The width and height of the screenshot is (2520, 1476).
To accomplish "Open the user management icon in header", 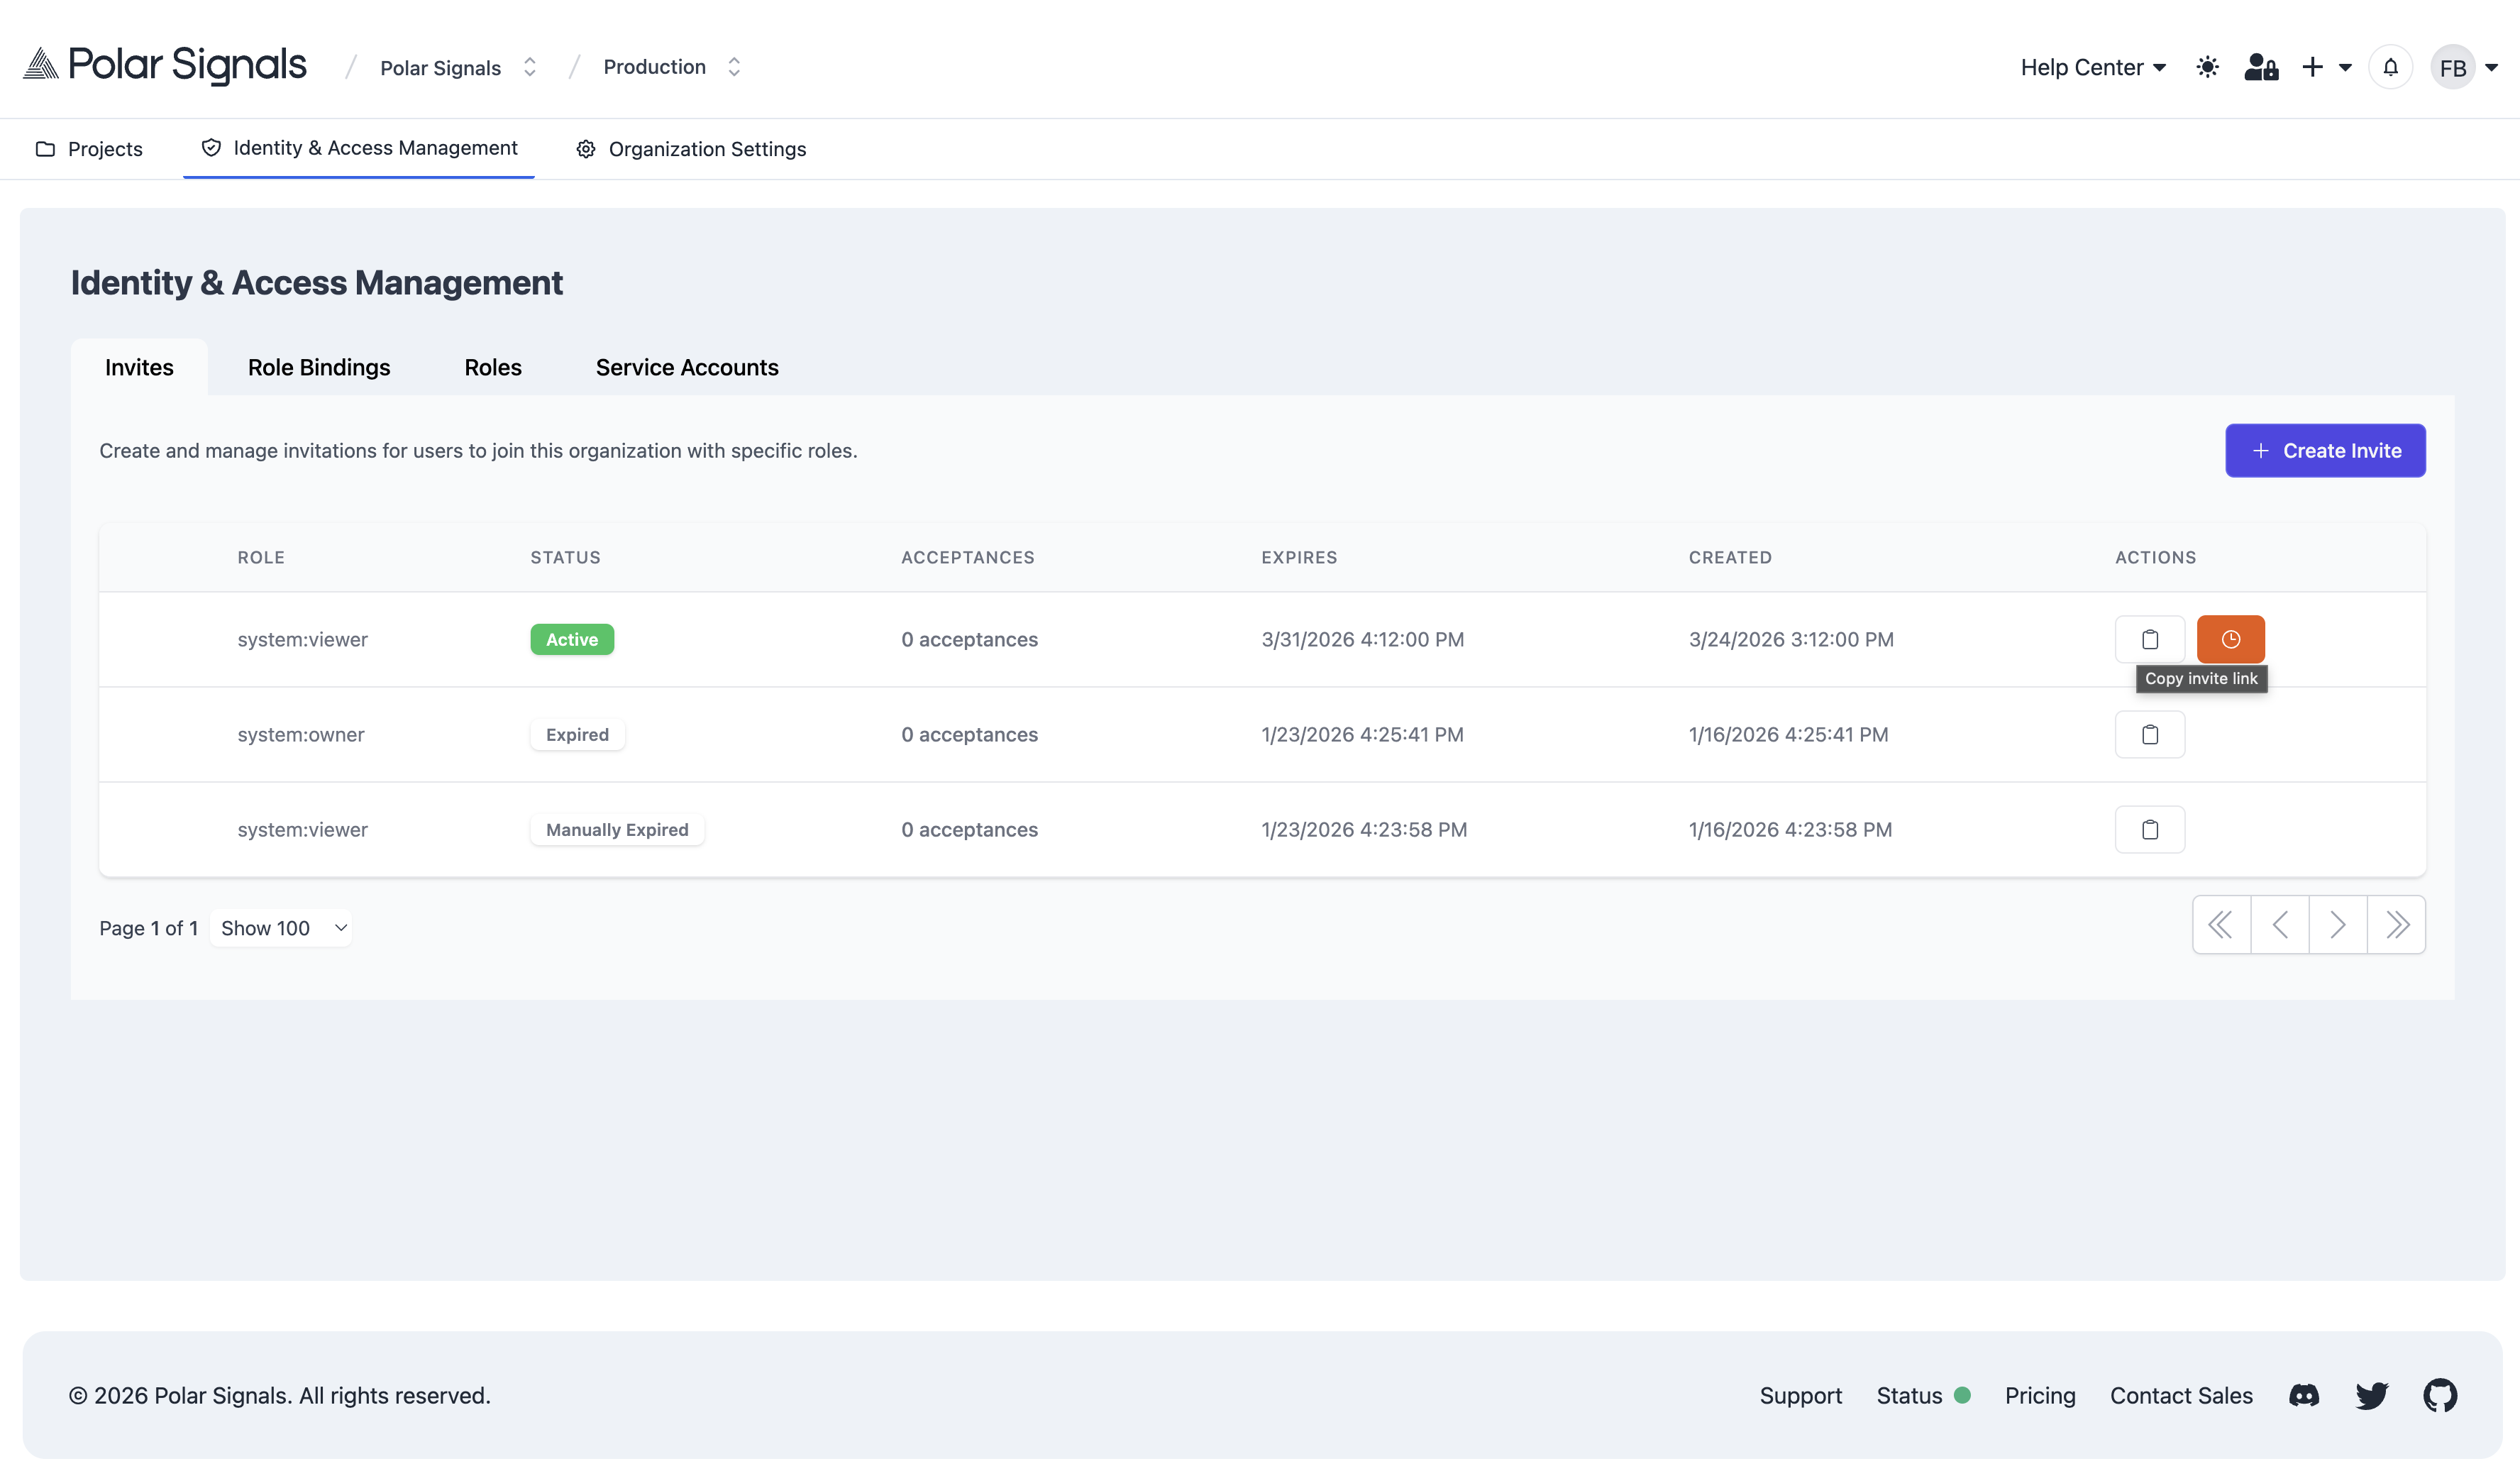I will click(2260, 66).
